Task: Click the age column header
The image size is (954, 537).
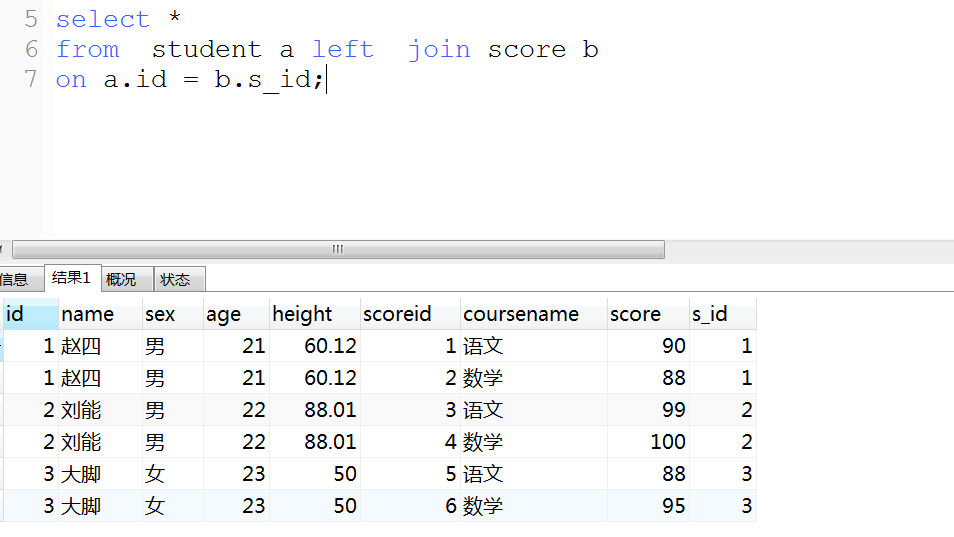Action: [236, 314]
